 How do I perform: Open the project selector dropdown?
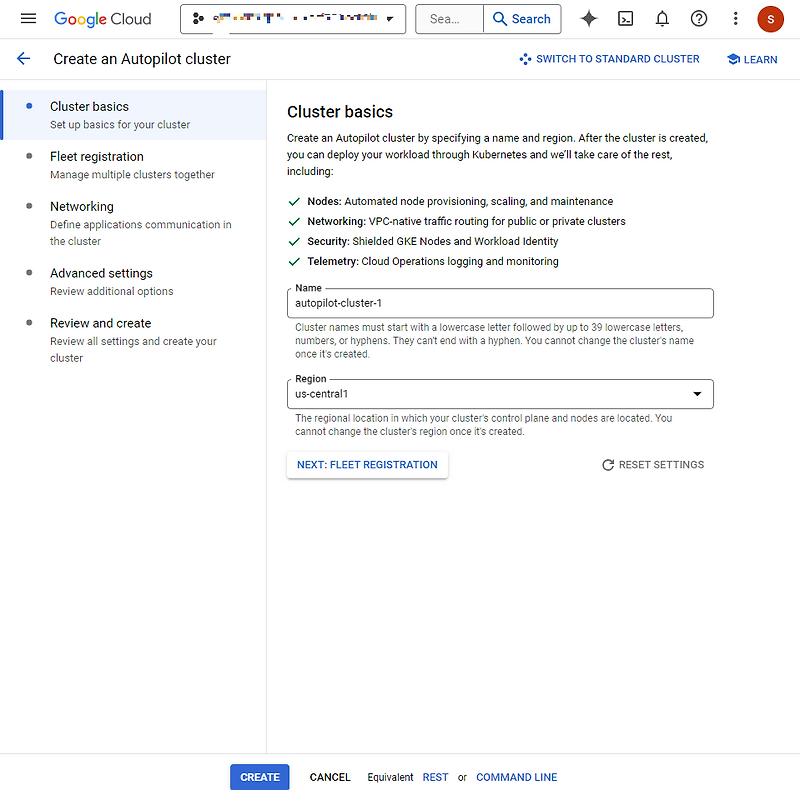tap(292, 18)
